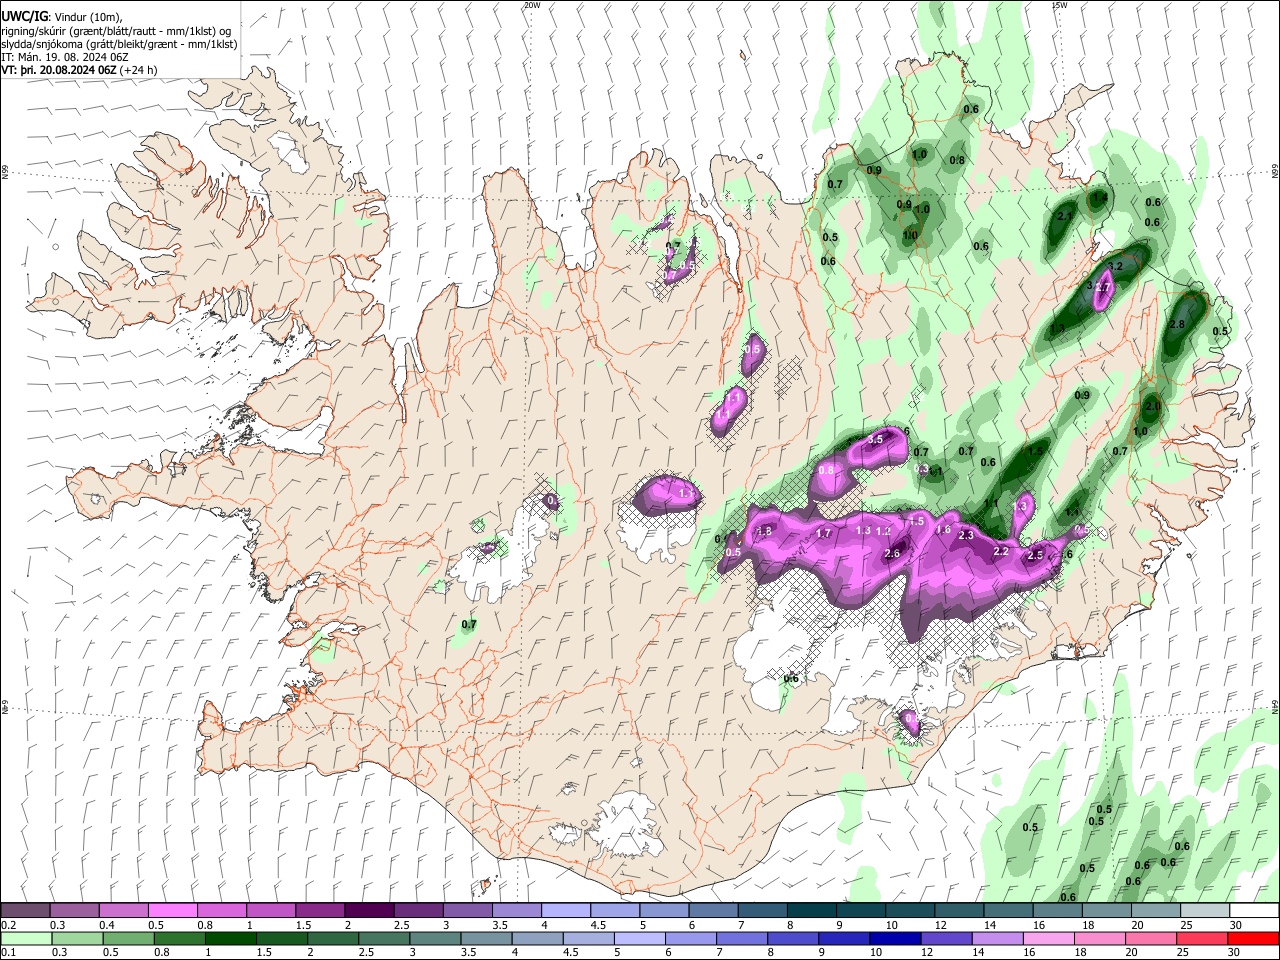Click the 2.6 snowfall value on the map

(x=892, y=554)
